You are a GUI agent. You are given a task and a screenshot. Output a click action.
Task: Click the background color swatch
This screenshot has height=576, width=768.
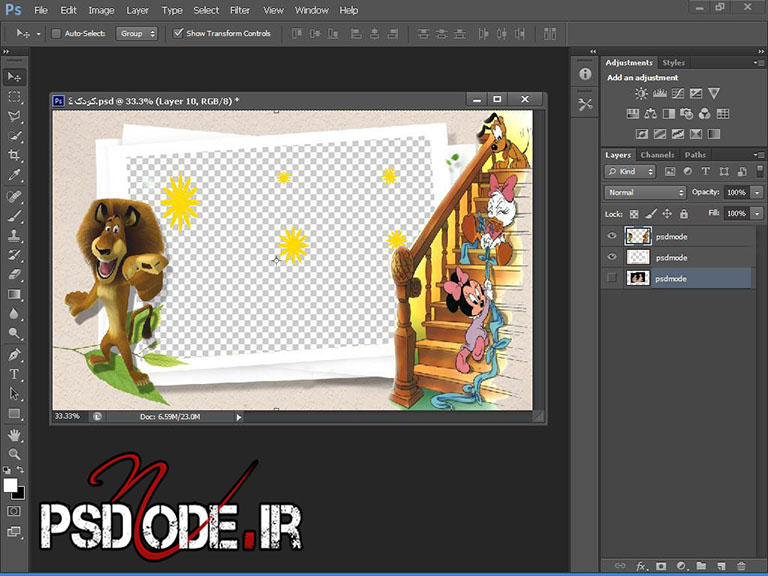click(20, 494)
